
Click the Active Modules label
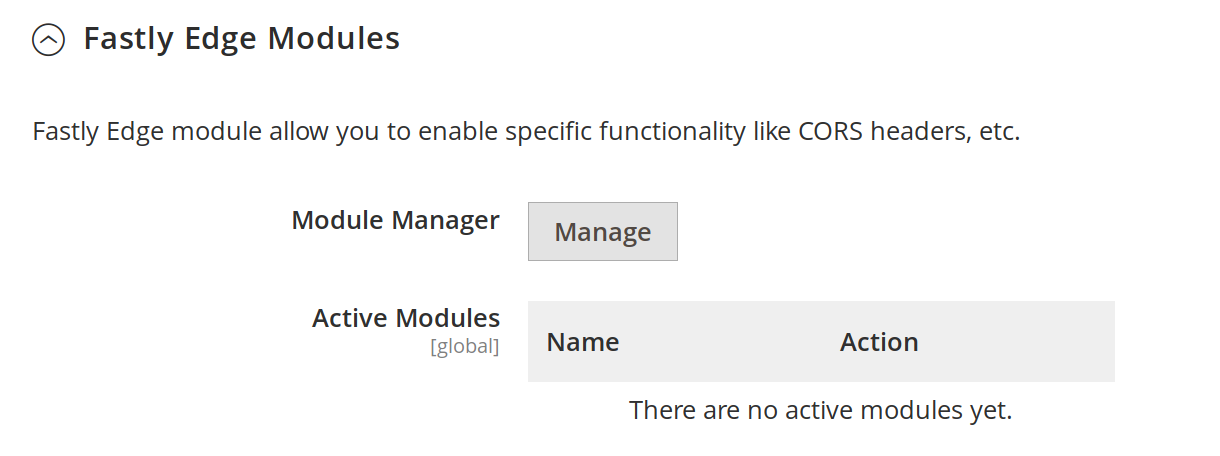(x=405, y=318)
